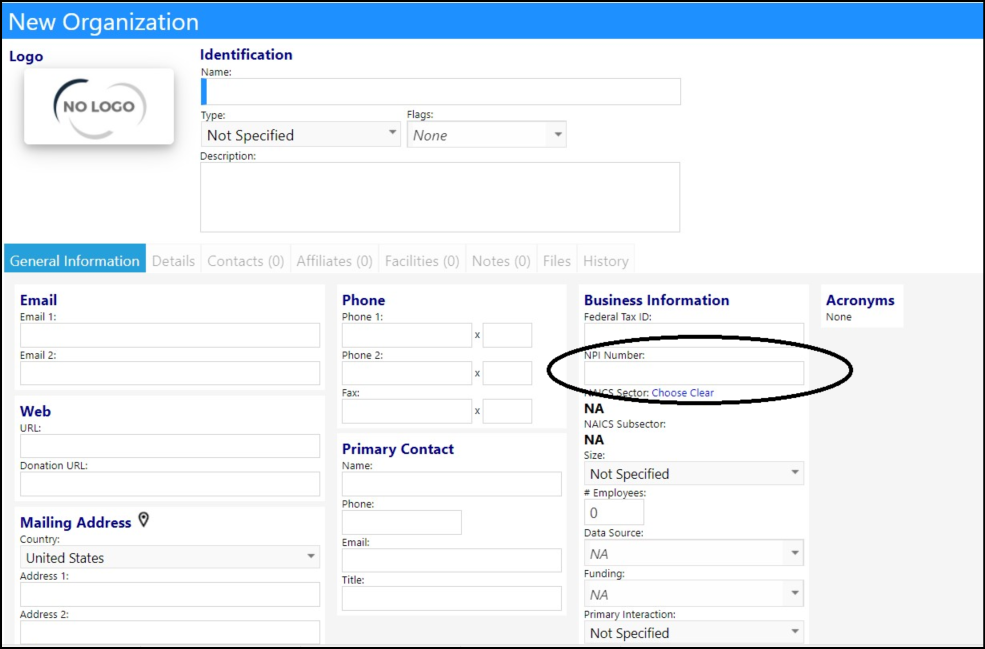
Task: Open the Country dropdown set to United States
Action: [x=170, y=557]
